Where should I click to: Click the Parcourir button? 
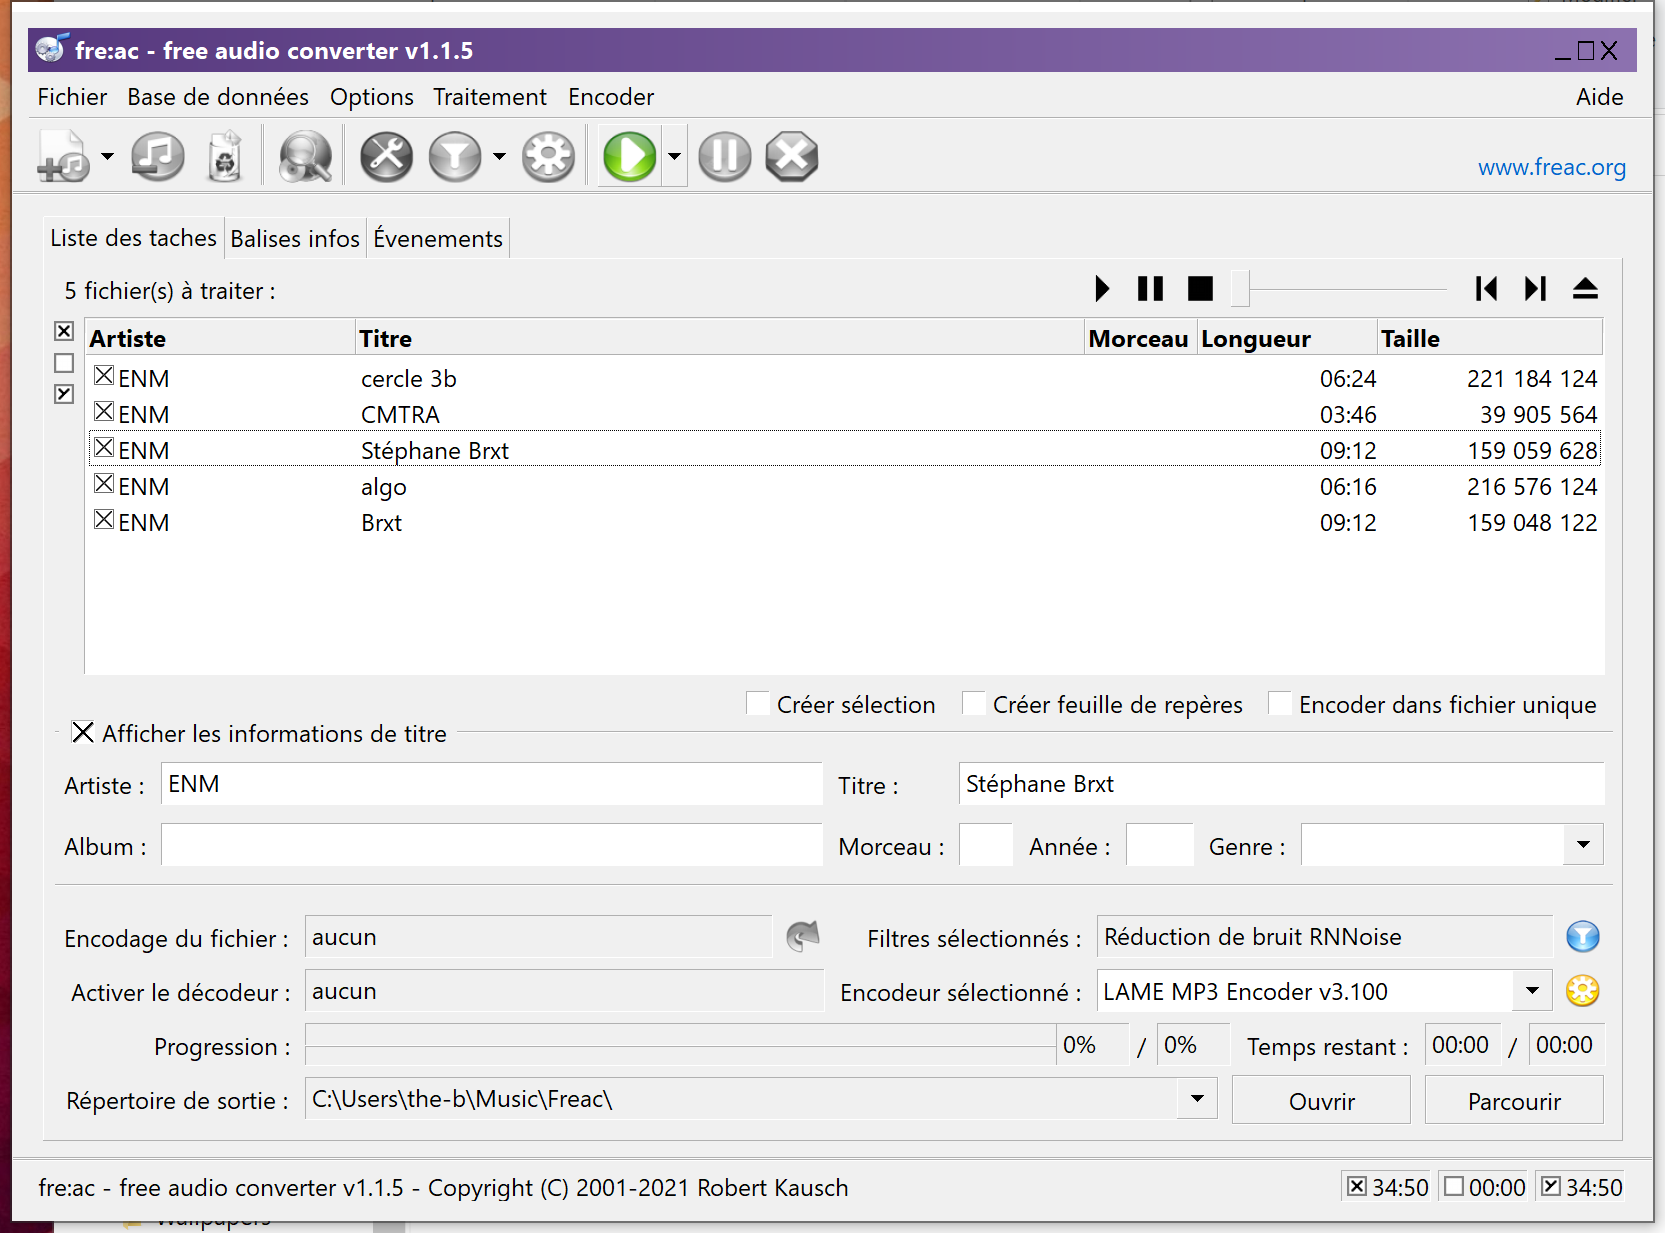pyautogui.click(x=1513, y=1101)
